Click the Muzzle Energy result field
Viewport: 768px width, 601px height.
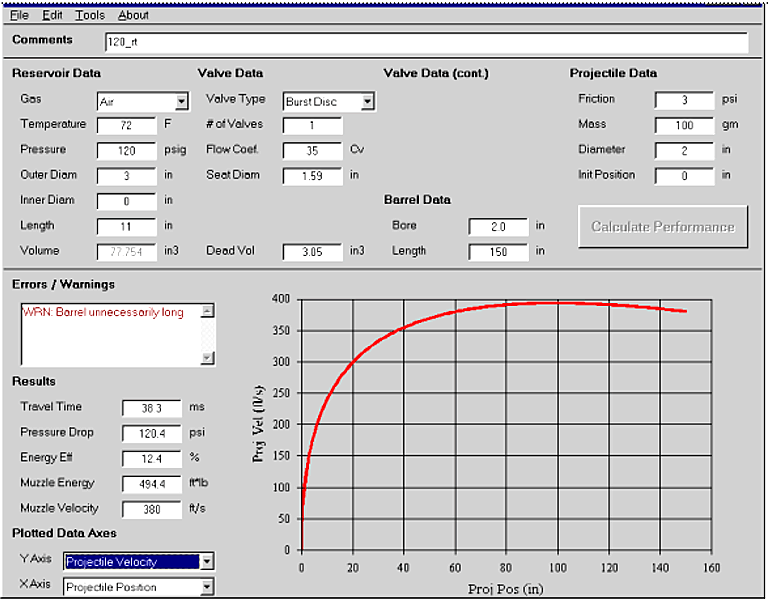(x=152, y=484)
